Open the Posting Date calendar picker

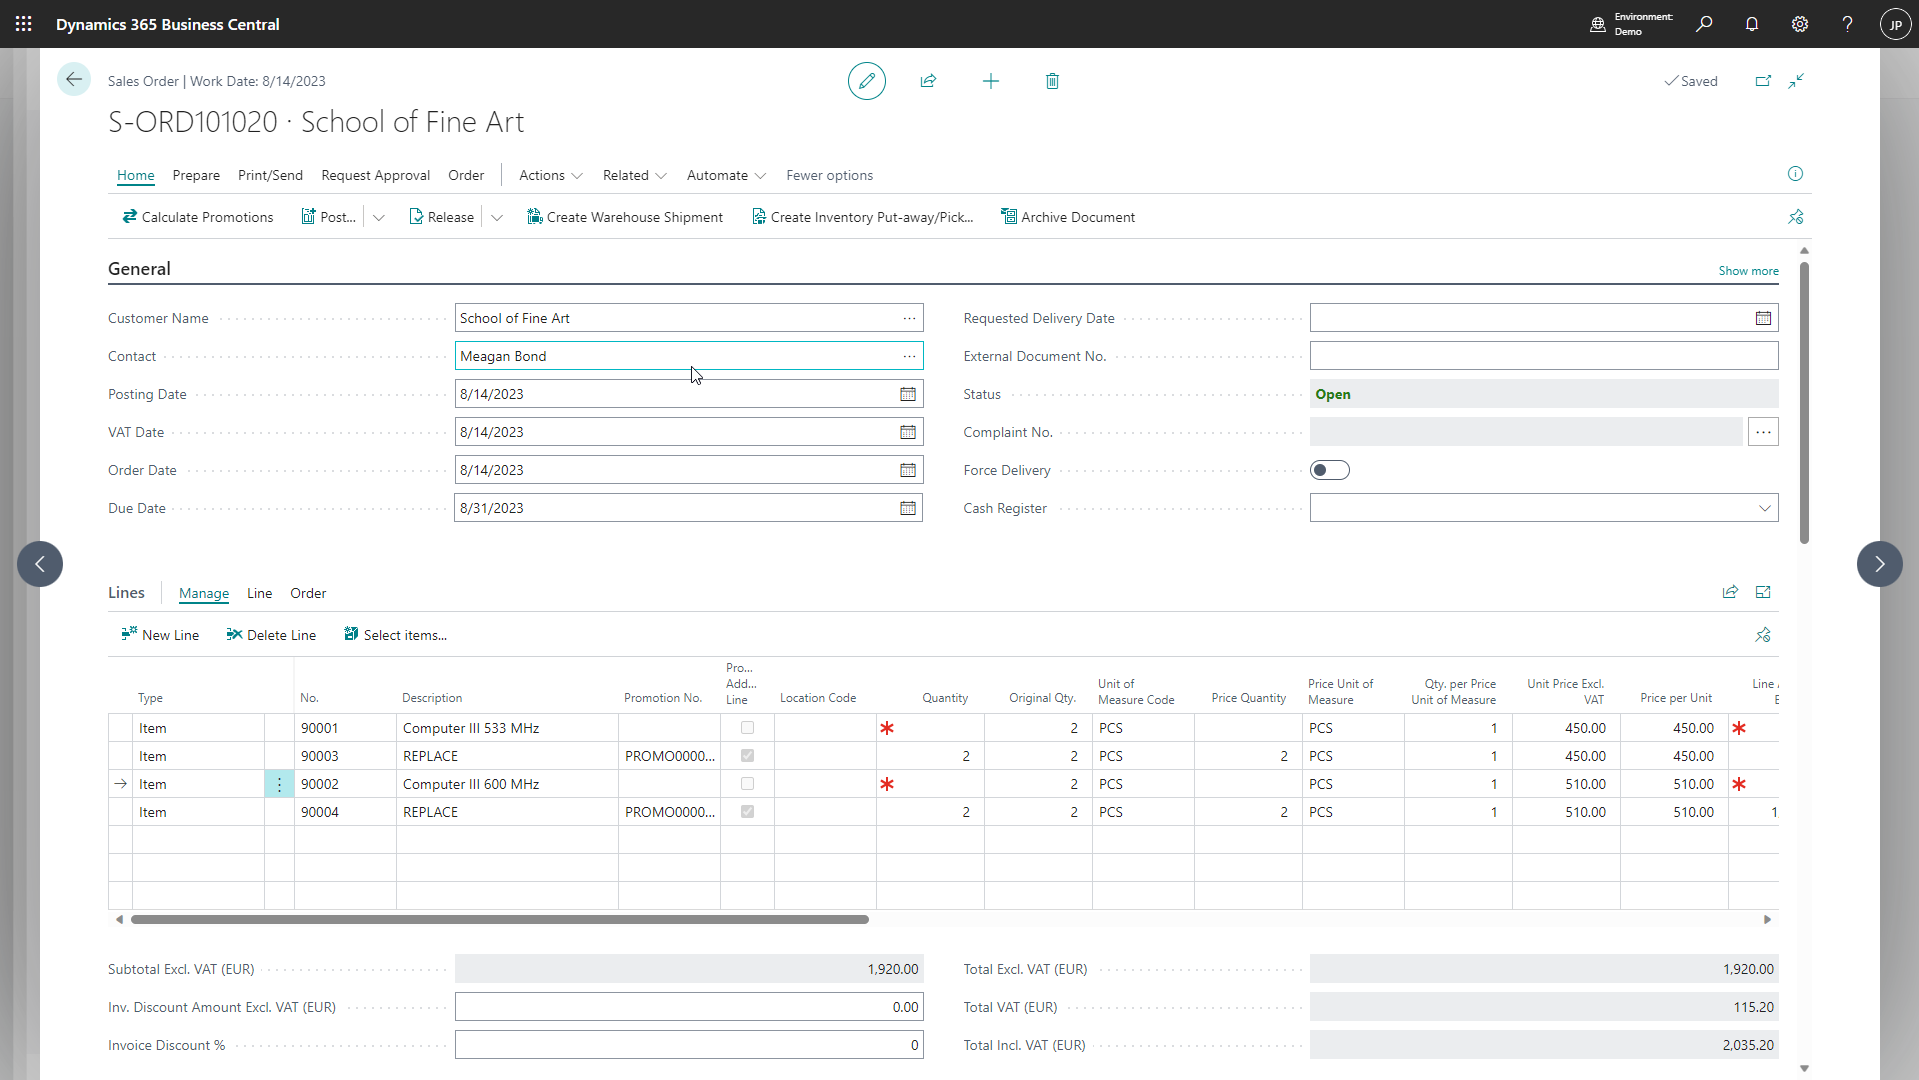tap(907, 394)
